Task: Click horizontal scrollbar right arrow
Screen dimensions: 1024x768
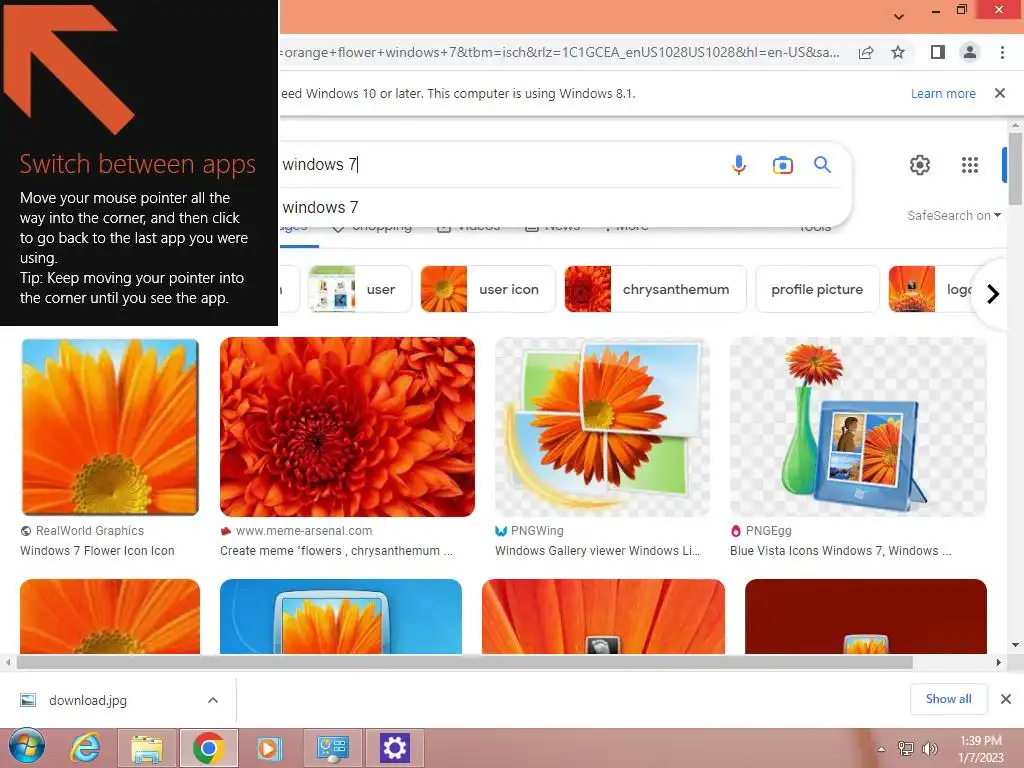Action: 999,662
